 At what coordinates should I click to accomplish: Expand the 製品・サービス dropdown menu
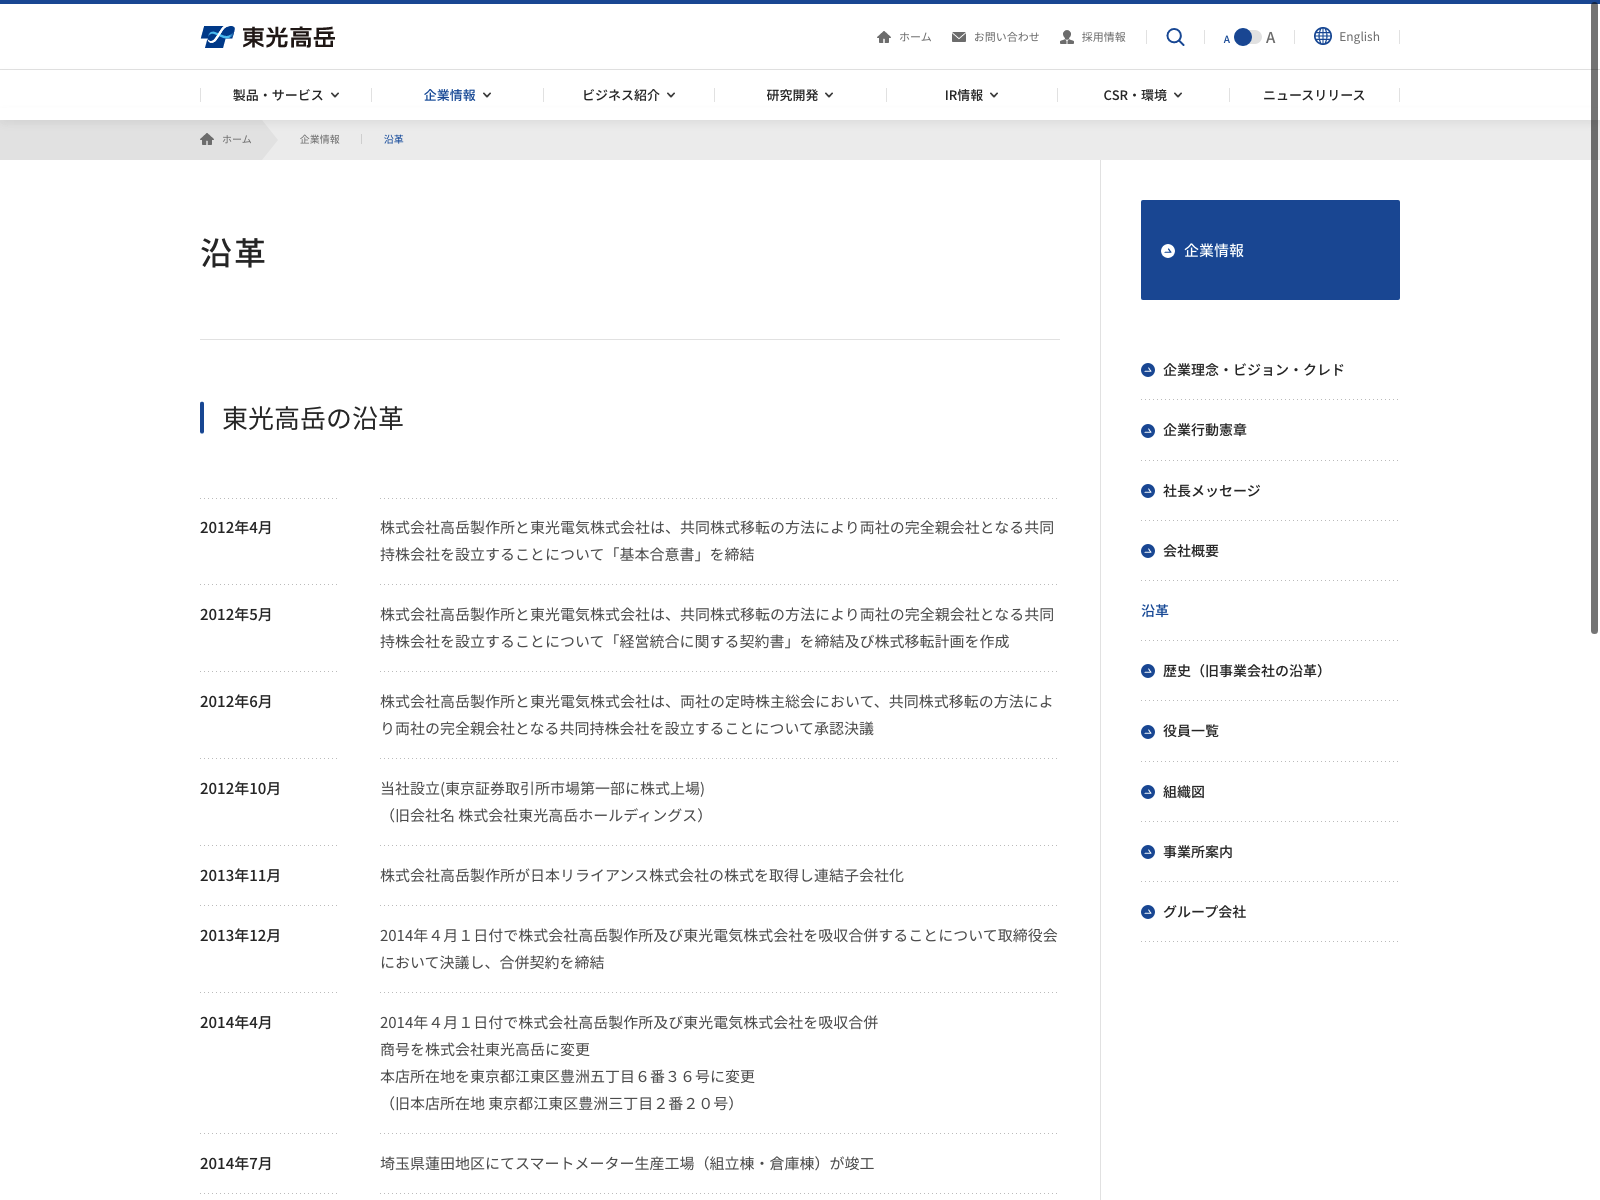[x=286, y=95]
